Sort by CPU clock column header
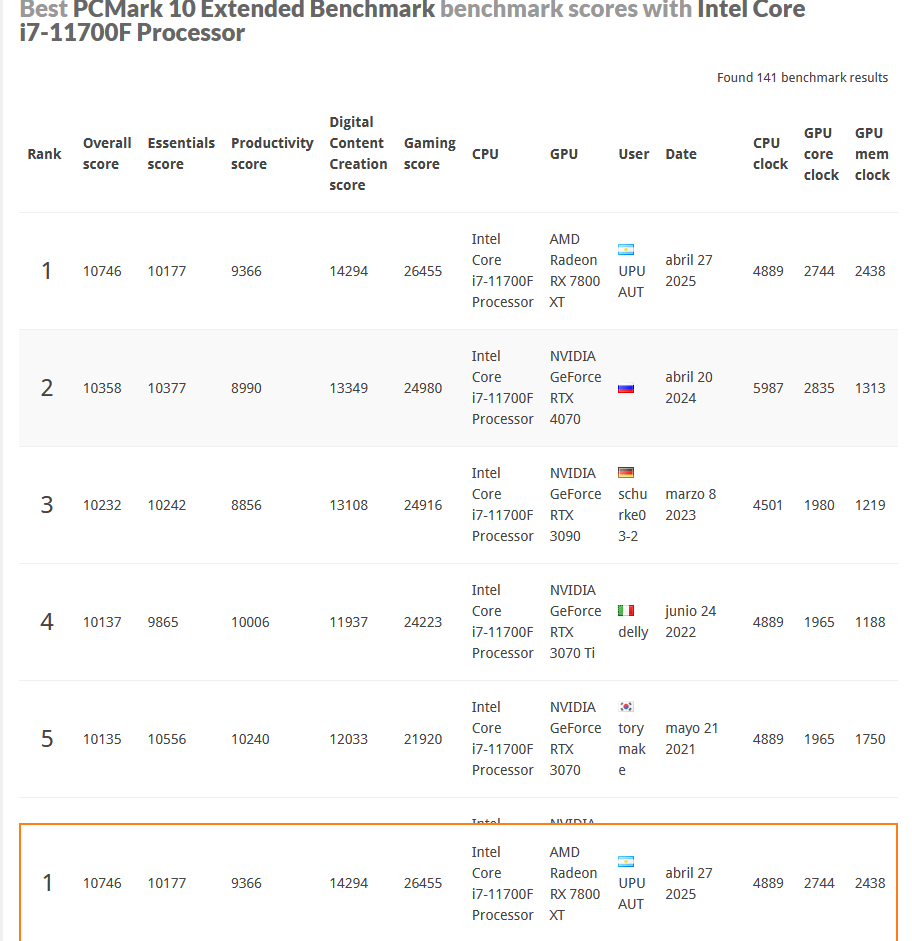 770,154
